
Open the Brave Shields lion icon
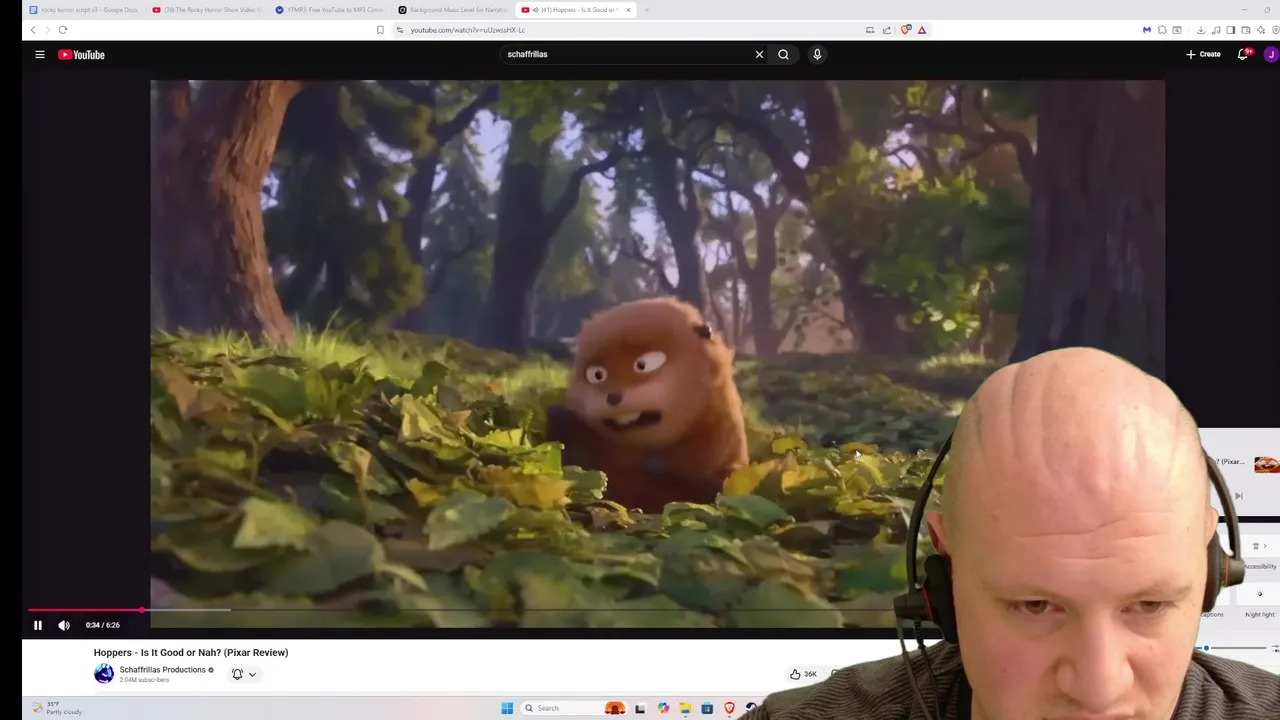(x=906, y=30)
